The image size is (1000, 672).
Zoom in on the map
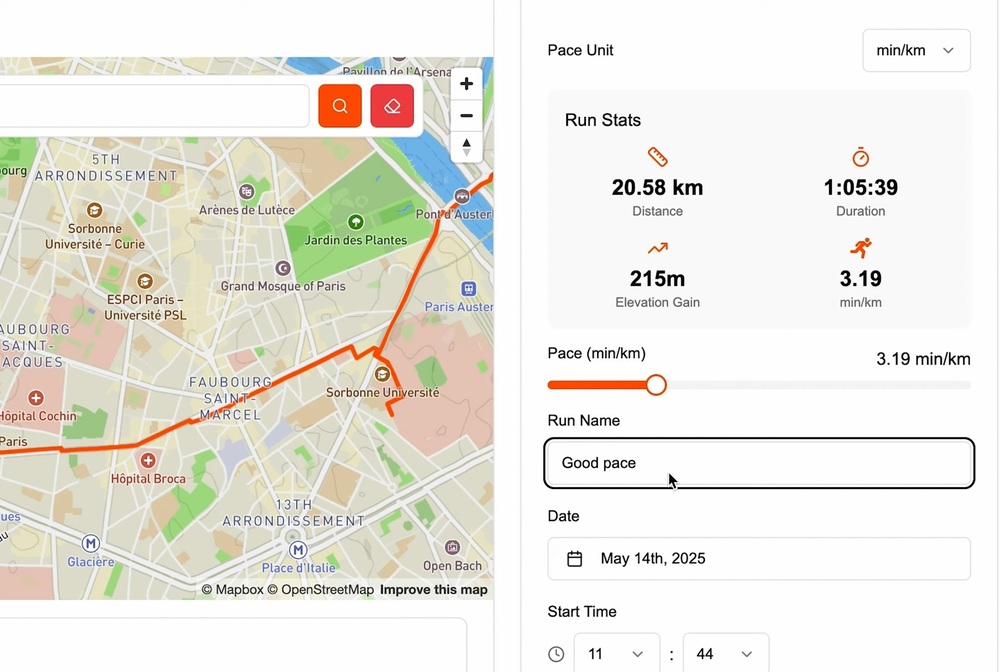466,84
